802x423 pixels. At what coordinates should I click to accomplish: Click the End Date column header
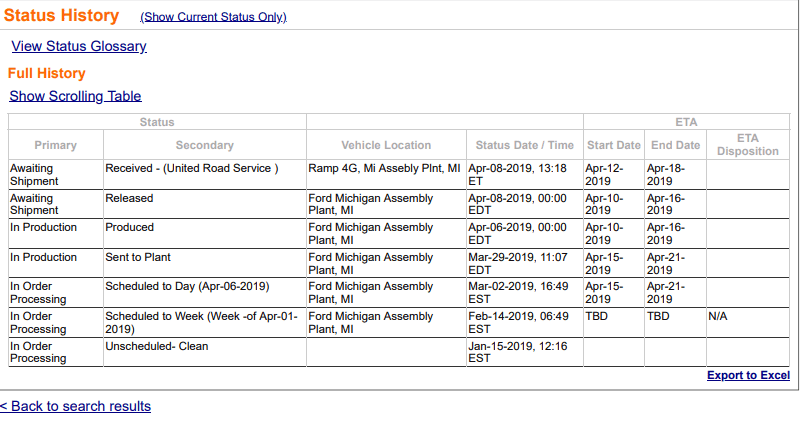[x=676, y=145]
